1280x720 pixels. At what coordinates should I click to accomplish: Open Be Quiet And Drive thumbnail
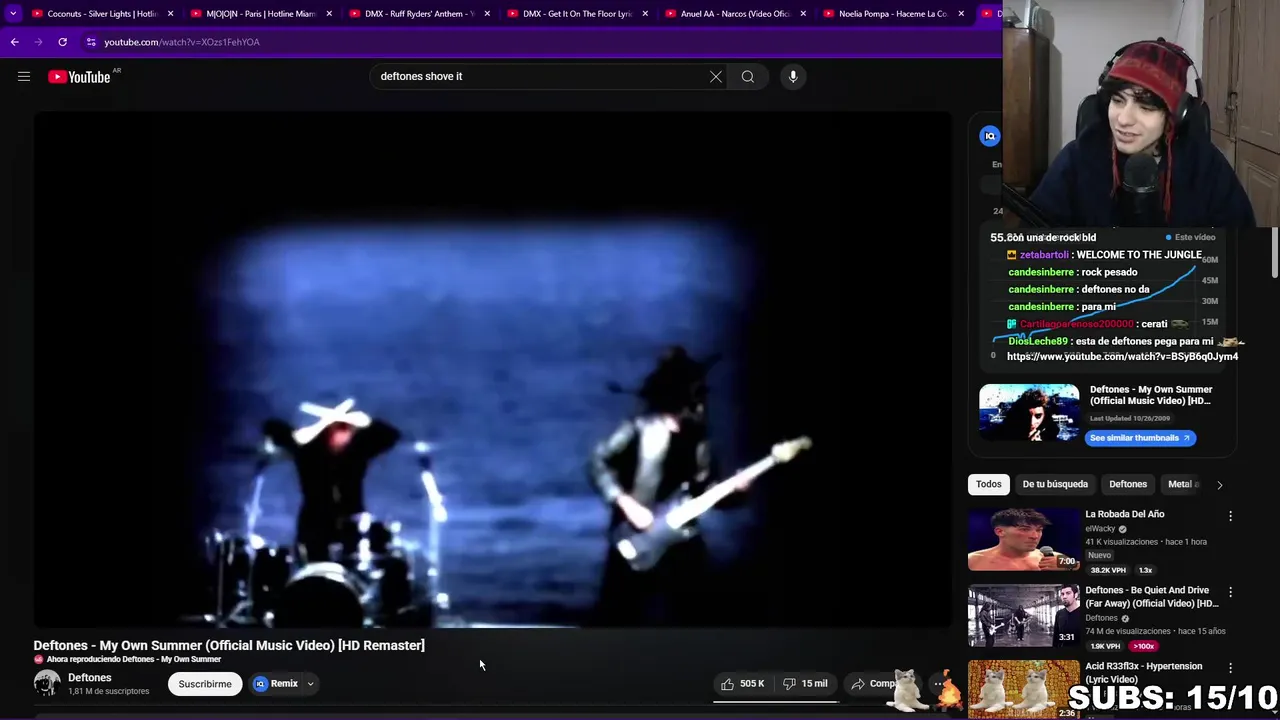coord(1024,615)
